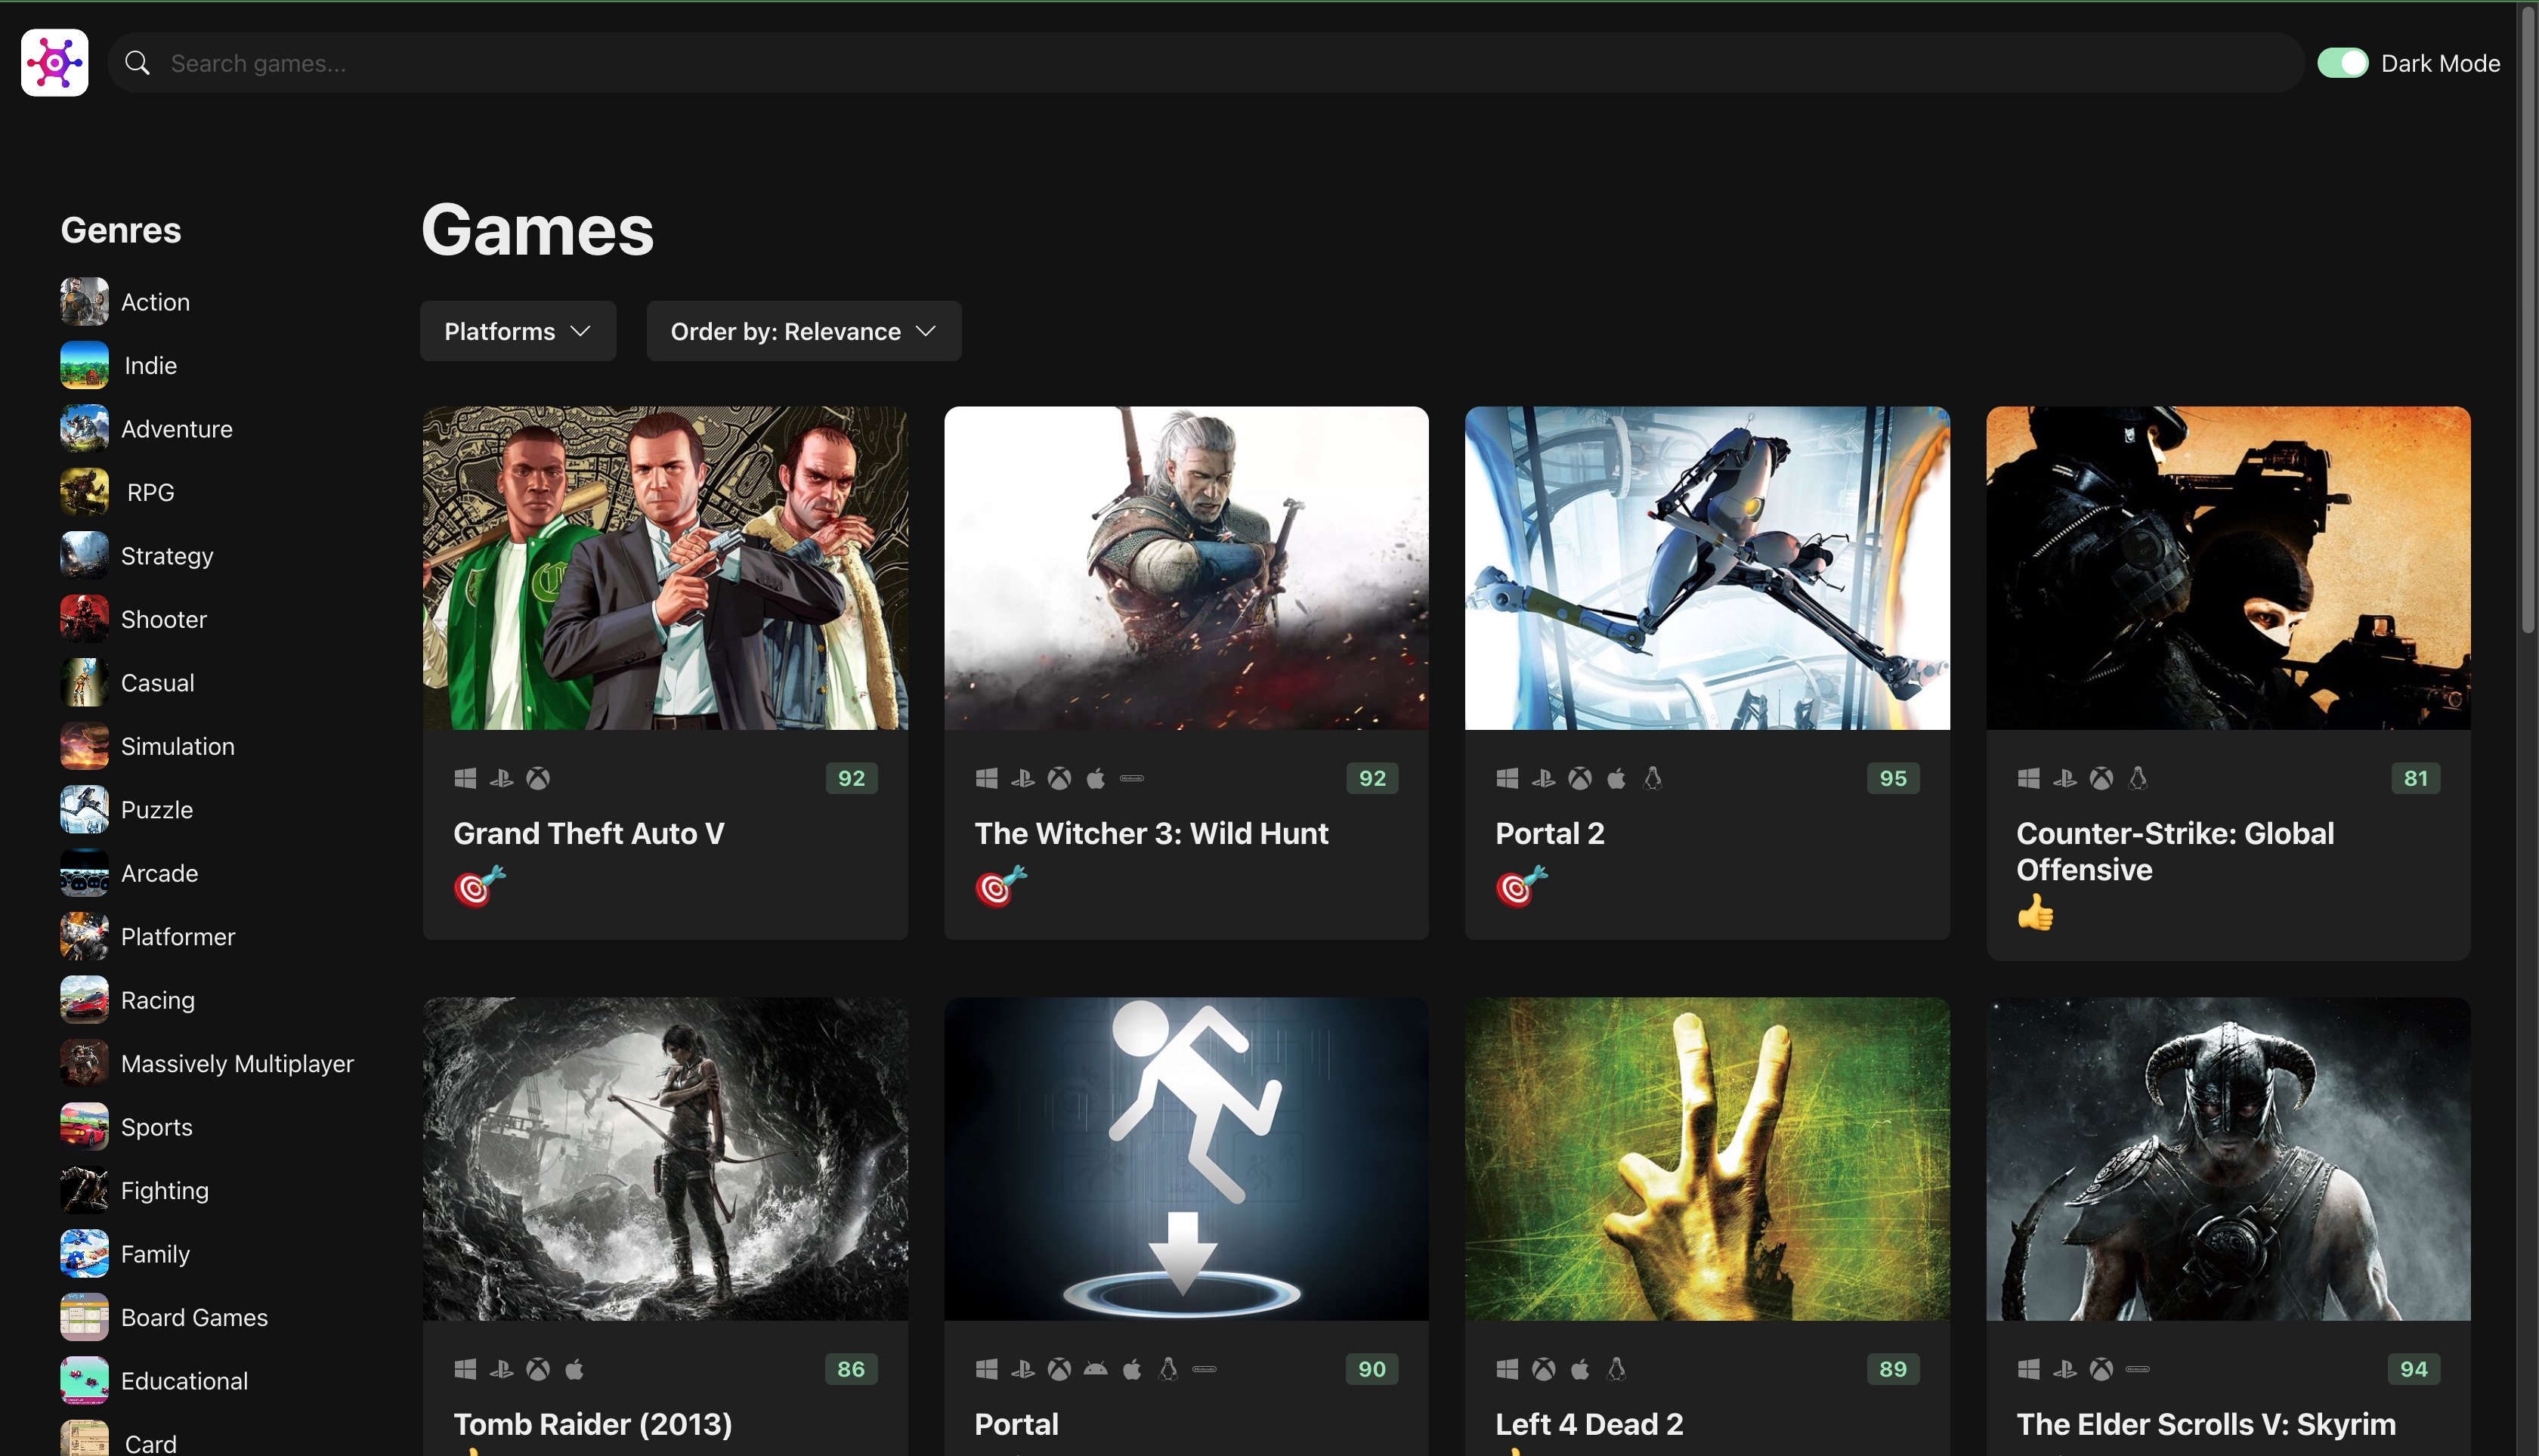Click the Action genre icon
Image resolution: width=2539 pixels, height=1456 pixels.
(84, 302)
